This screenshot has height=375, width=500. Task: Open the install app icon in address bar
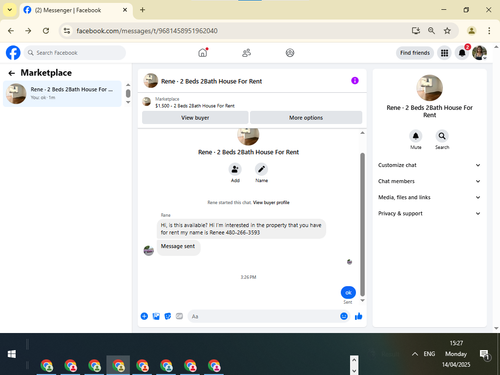[x=416, y=31]
